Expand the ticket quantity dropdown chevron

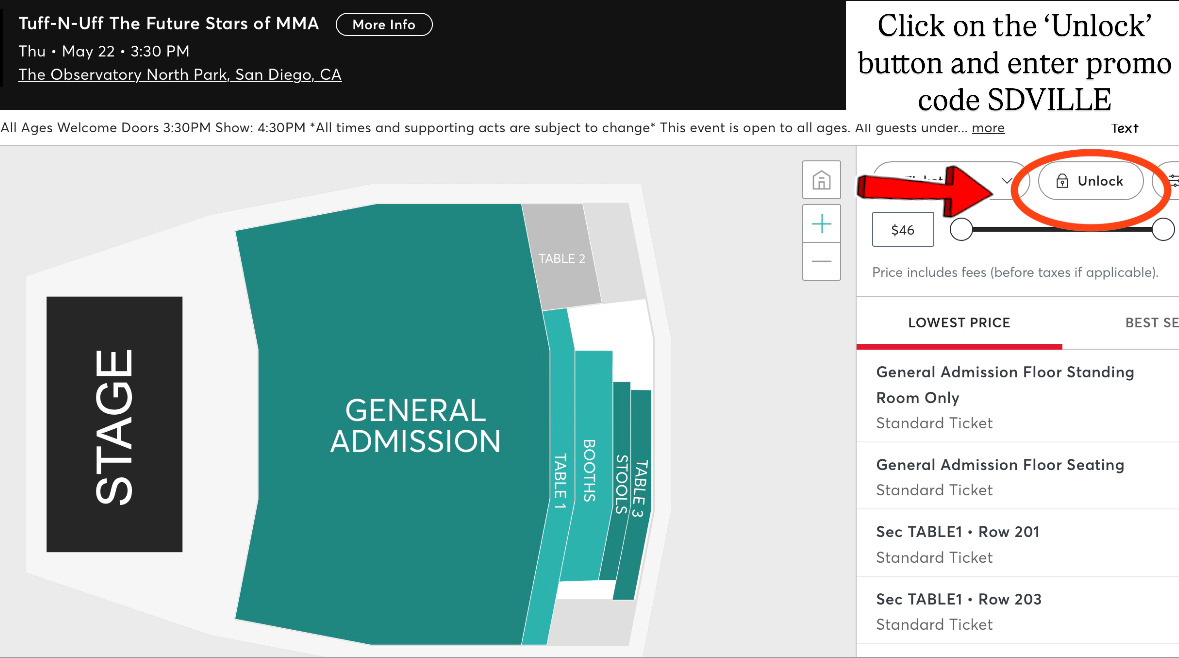1007,180
